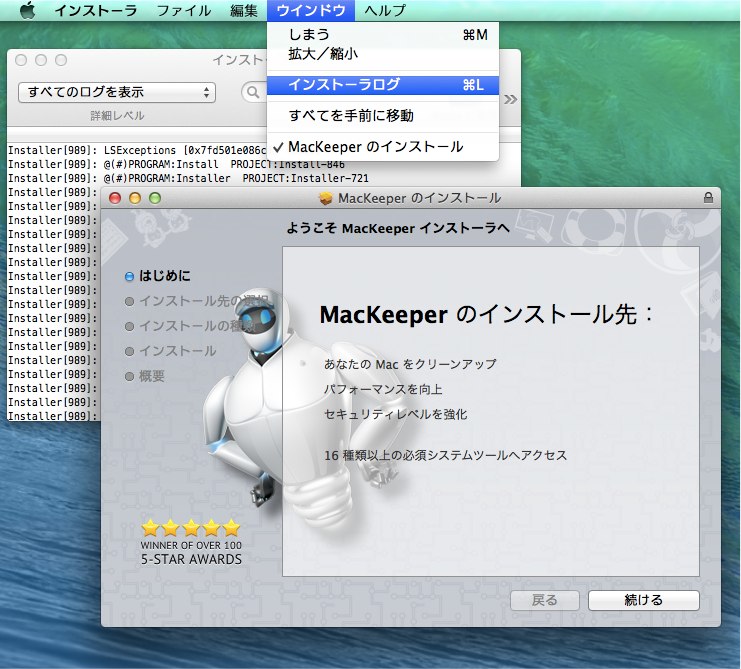Click the LSExceptions log line
The image size is (741, 669).
(137, 150)
